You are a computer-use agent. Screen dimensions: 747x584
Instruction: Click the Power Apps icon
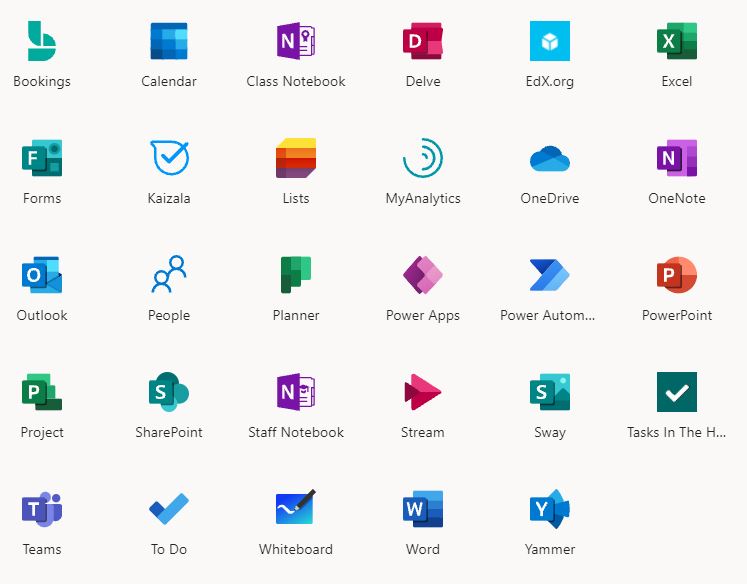(x=423, y=275)
